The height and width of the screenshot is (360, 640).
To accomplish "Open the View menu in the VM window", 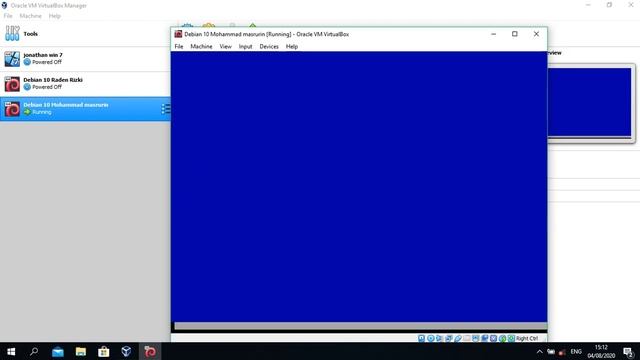I will (225, 47).
